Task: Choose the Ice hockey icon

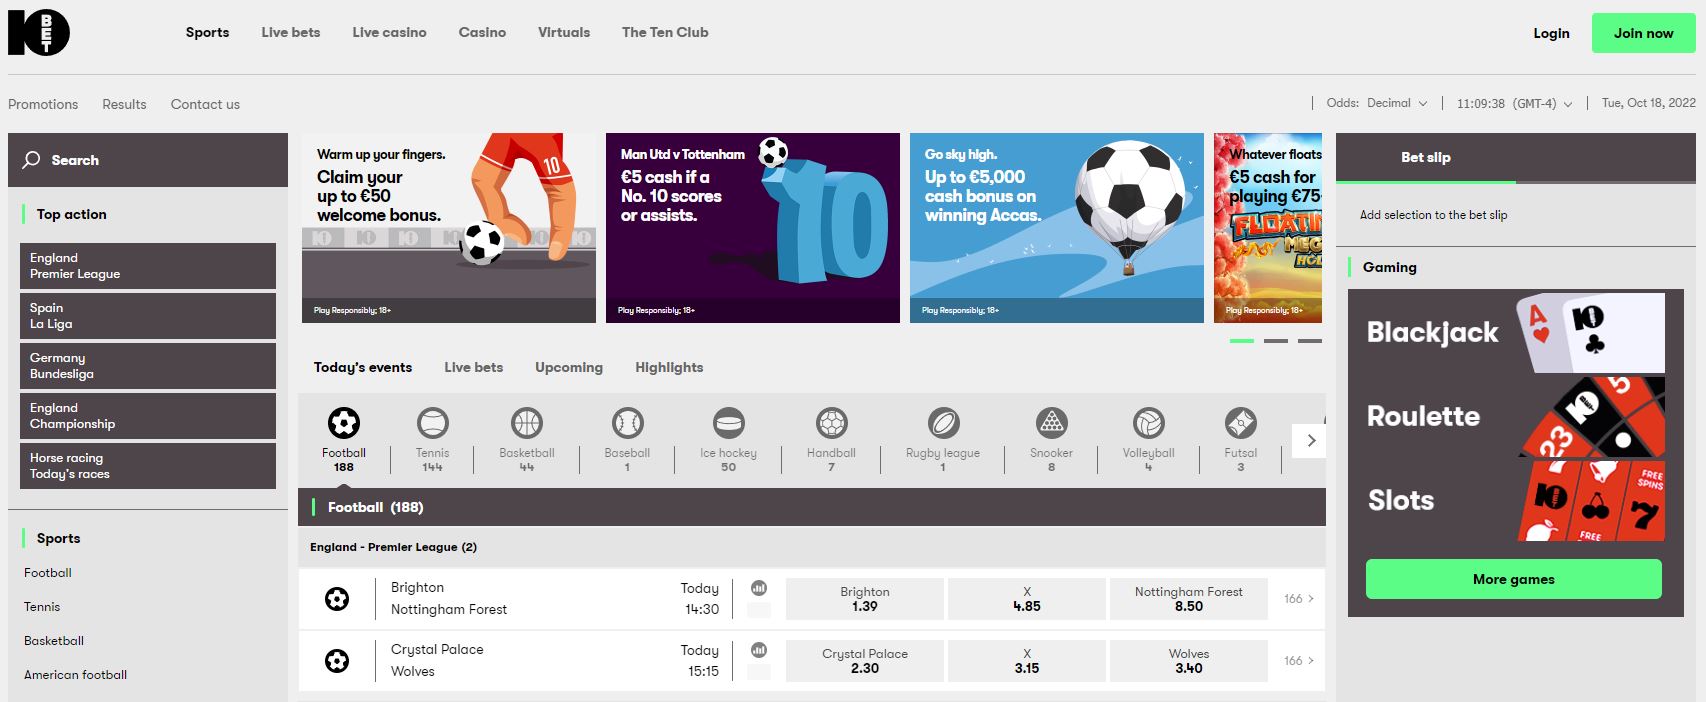Action: (x=728, y=423)
